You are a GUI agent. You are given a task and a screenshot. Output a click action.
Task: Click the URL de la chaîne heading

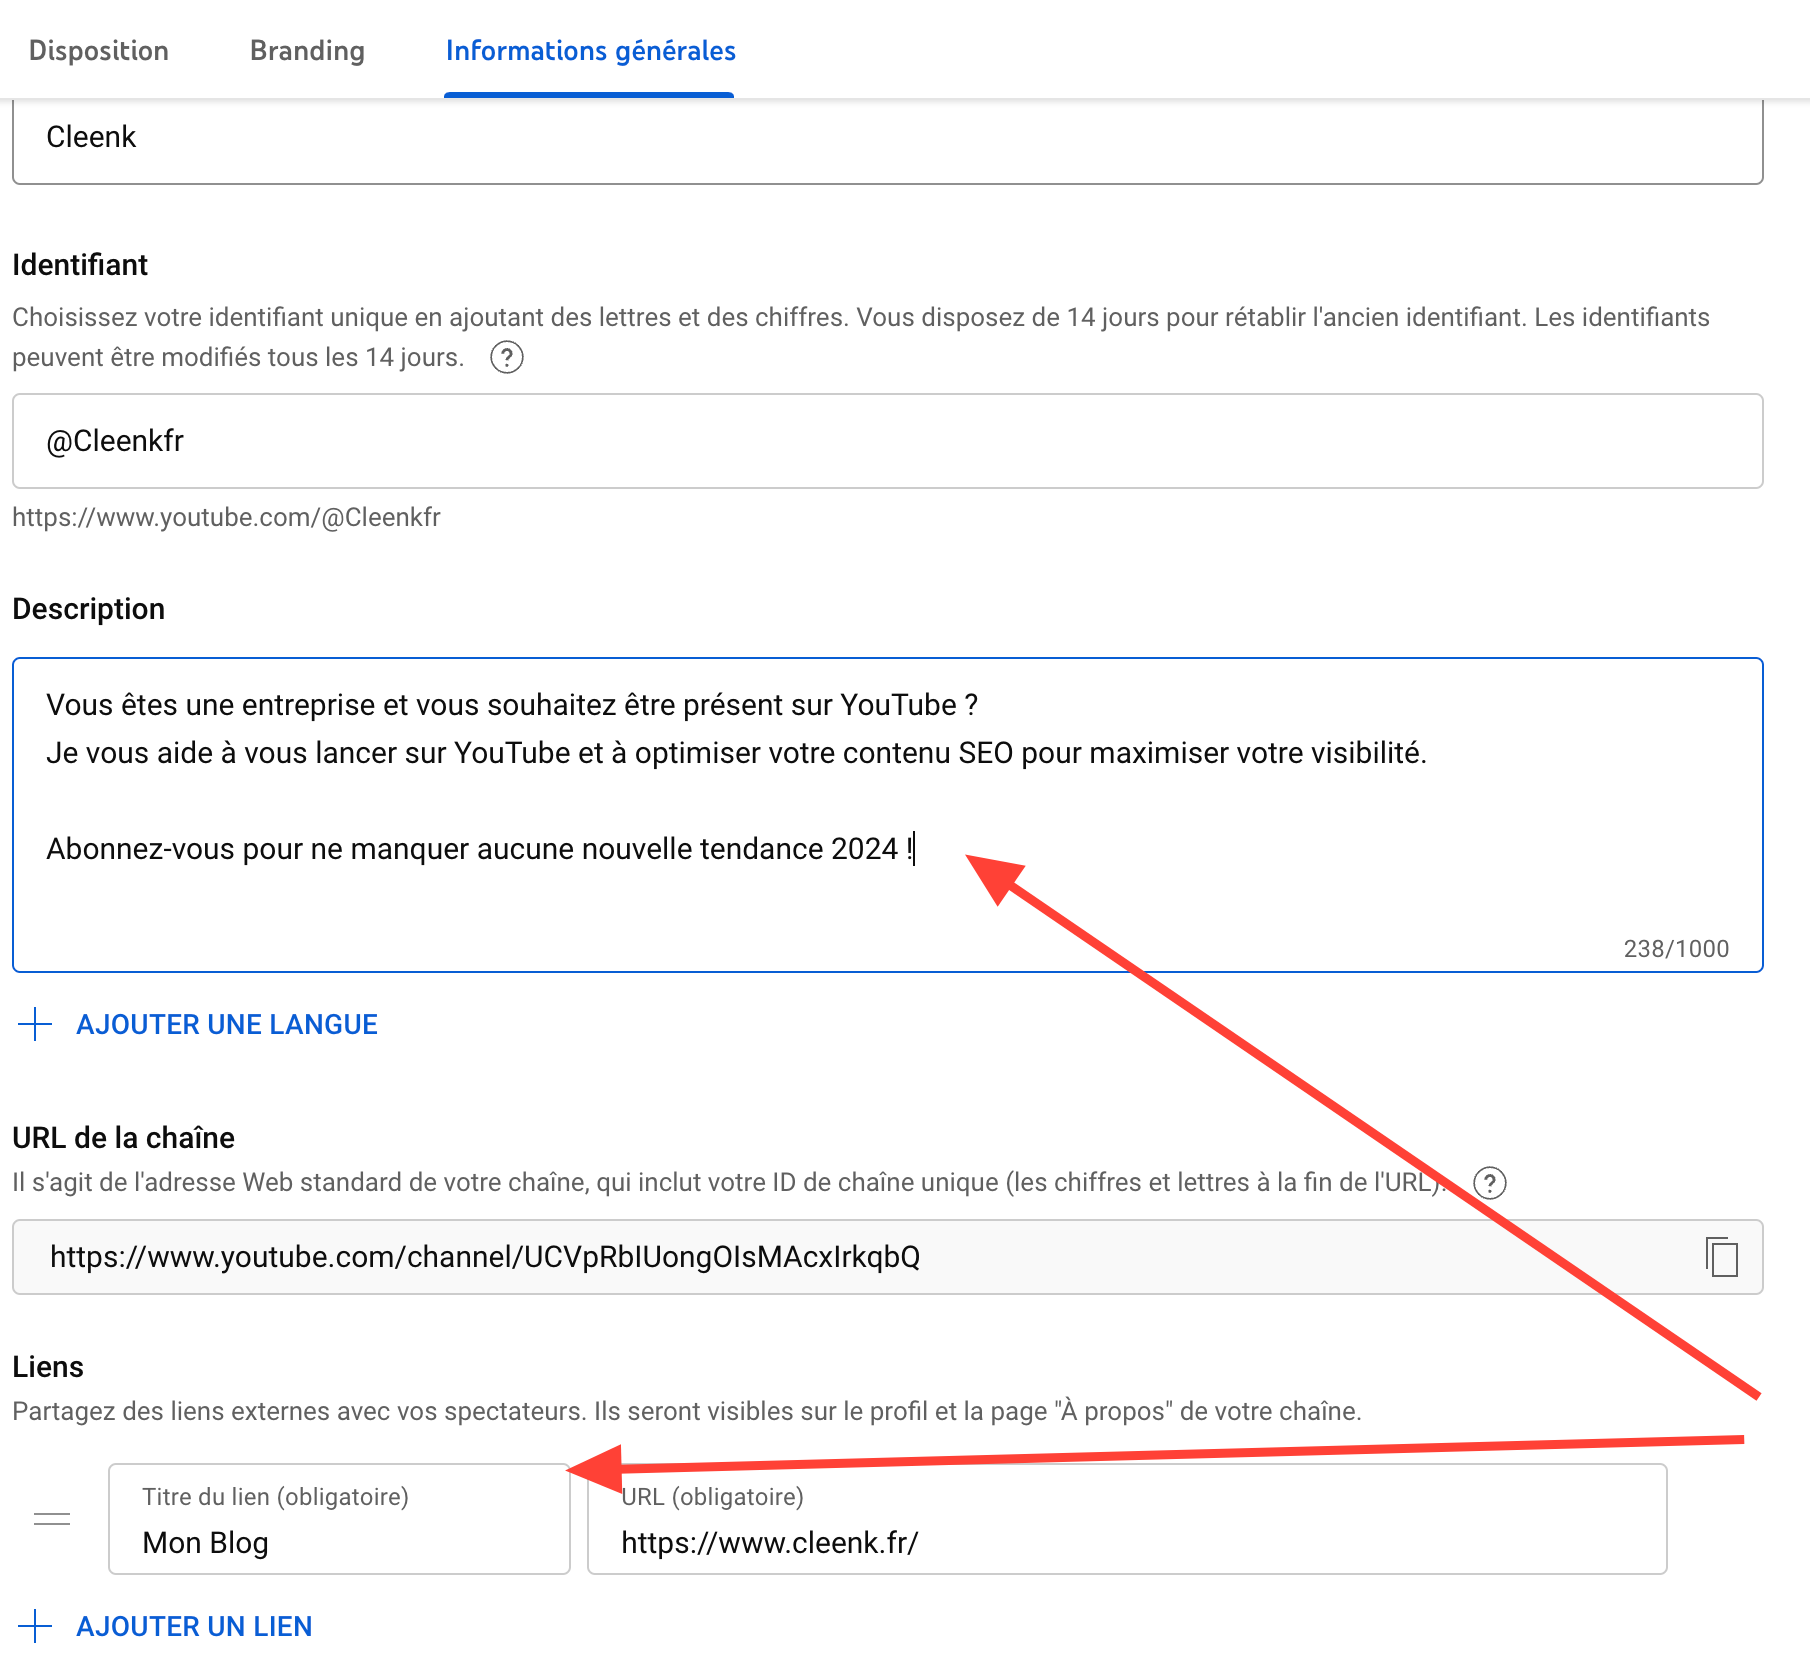[x=123, y=1138]
